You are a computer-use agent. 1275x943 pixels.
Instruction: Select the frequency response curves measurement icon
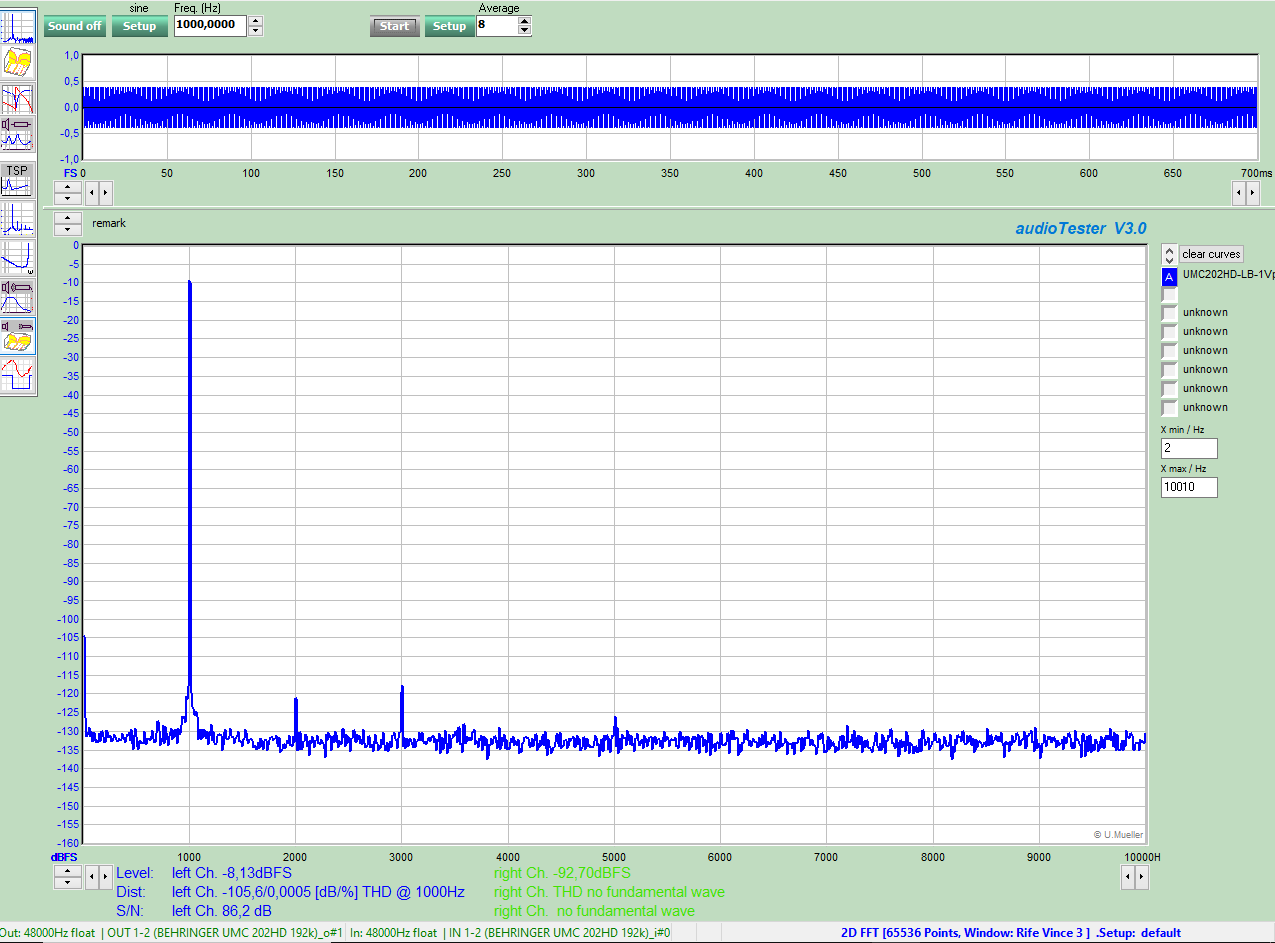pos(18,100)
